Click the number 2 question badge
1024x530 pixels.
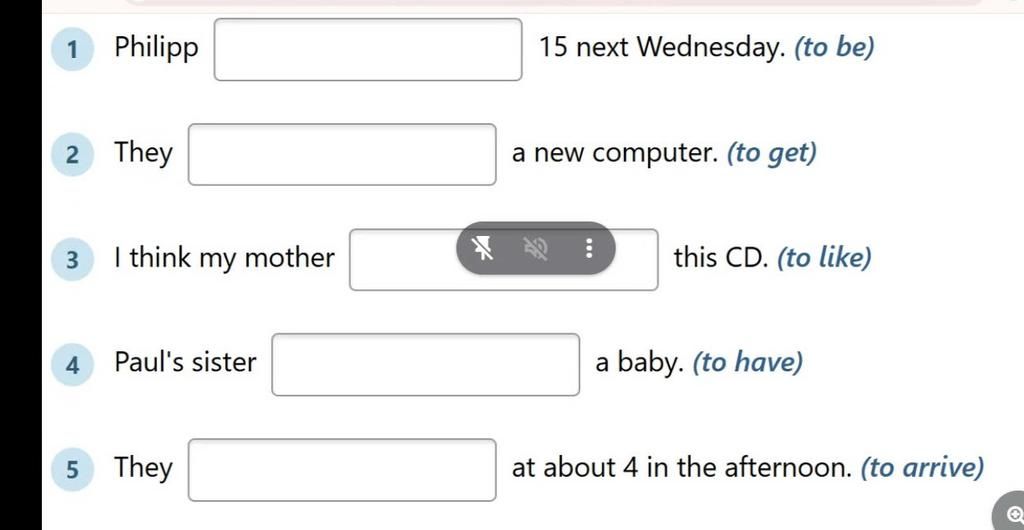click(x=72, y=154)
